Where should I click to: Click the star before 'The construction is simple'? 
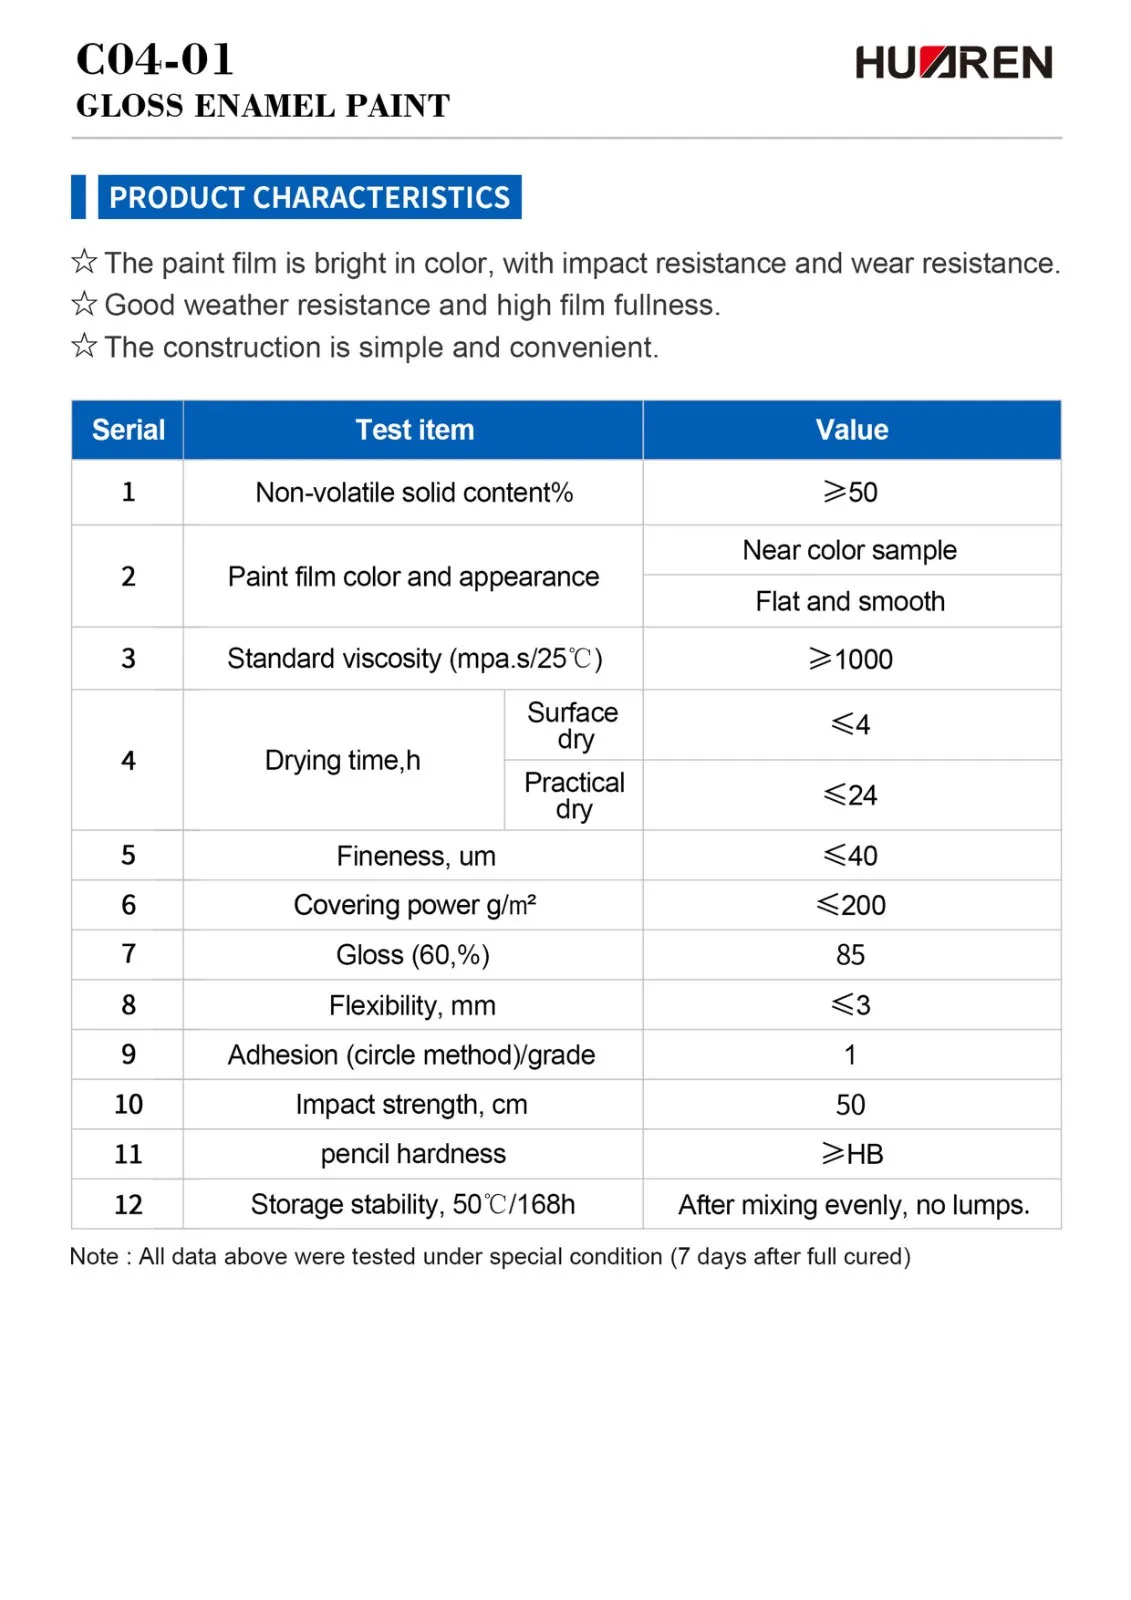point(84,346)
